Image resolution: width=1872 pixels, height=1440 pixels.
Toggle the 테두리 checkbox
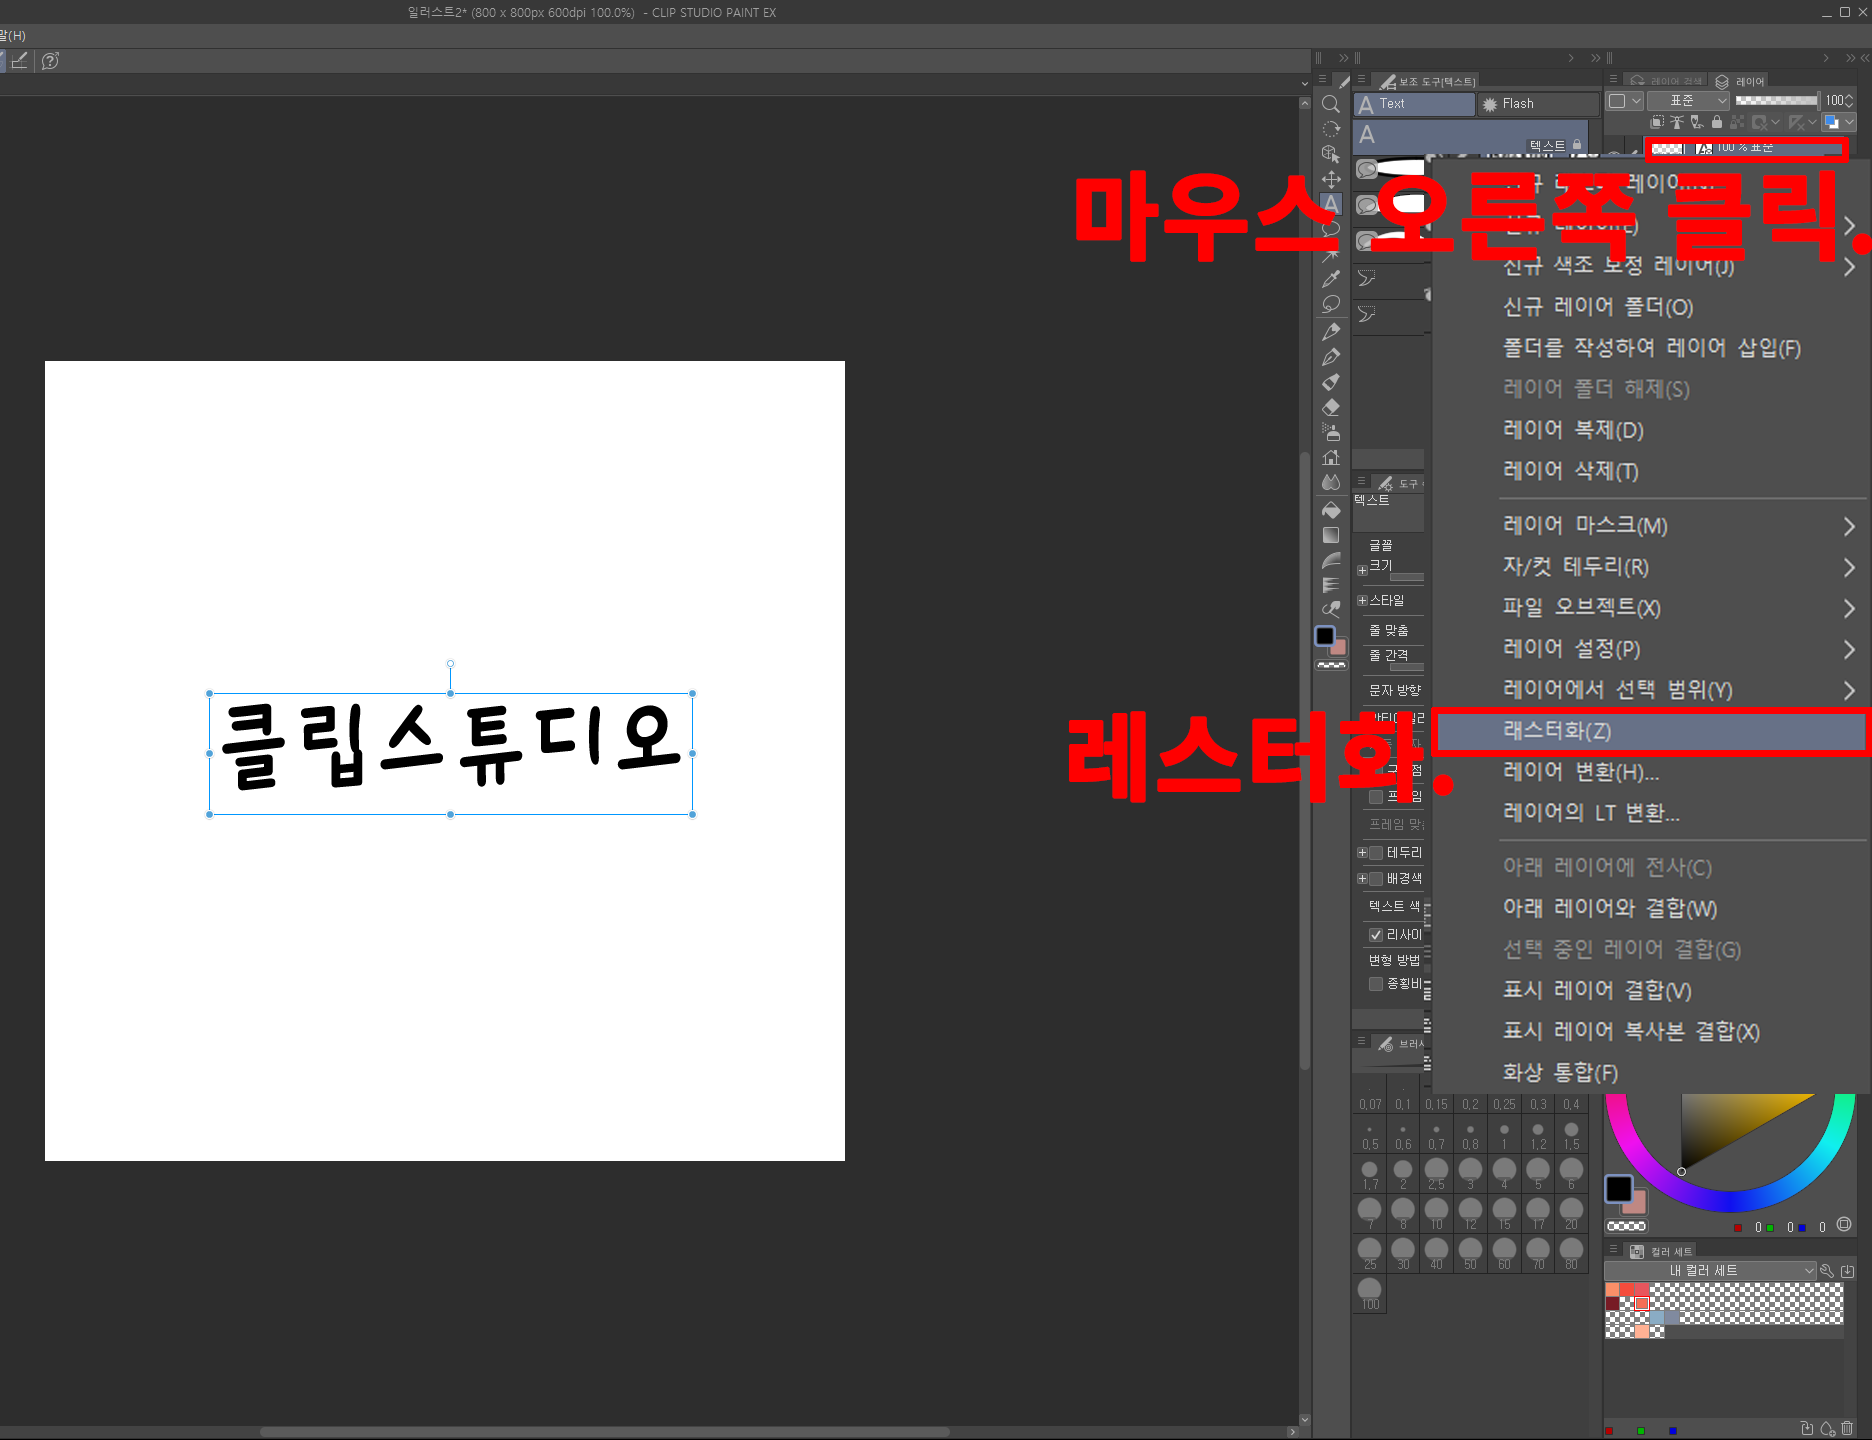1376,853
